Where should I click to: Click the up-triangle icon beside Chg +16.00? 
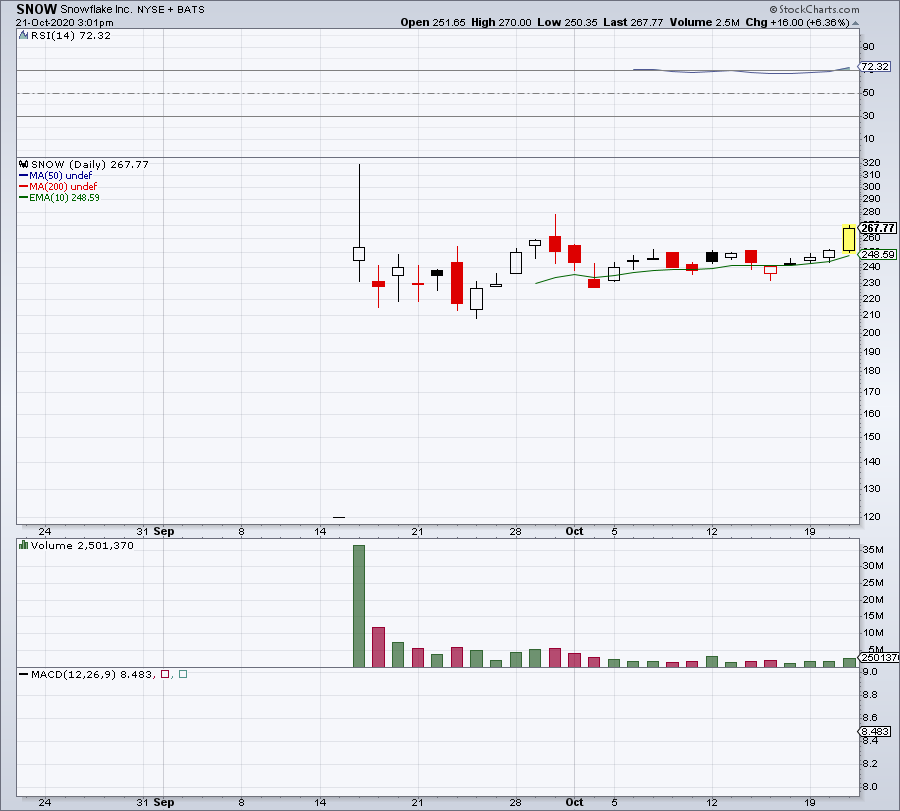click(x=855, y=23)
